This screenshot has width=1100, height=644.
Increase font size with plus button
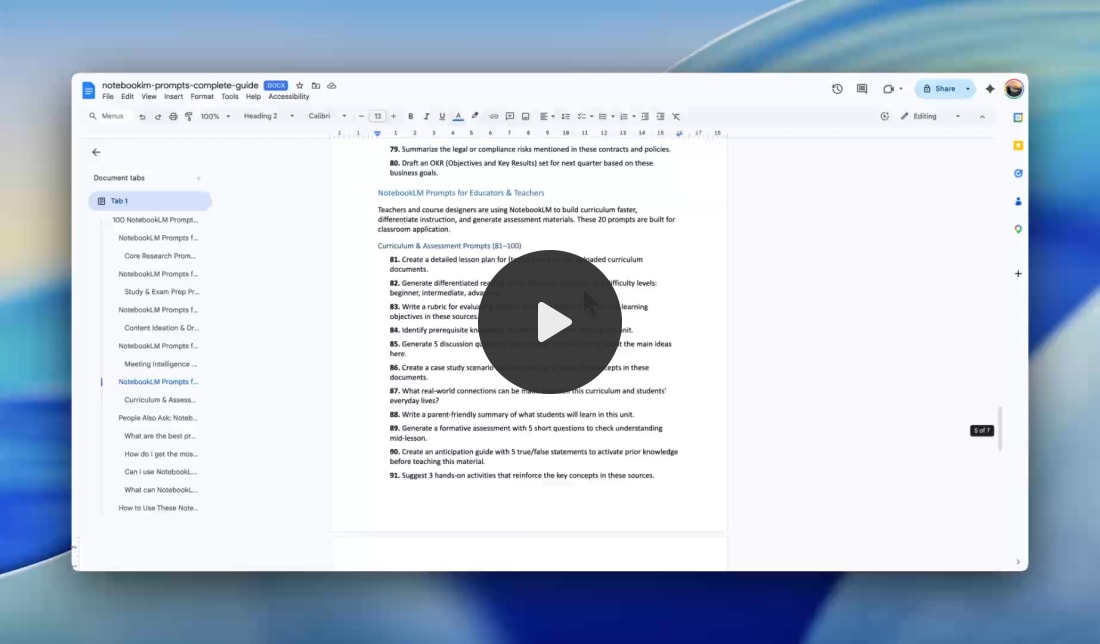(394, 116)
